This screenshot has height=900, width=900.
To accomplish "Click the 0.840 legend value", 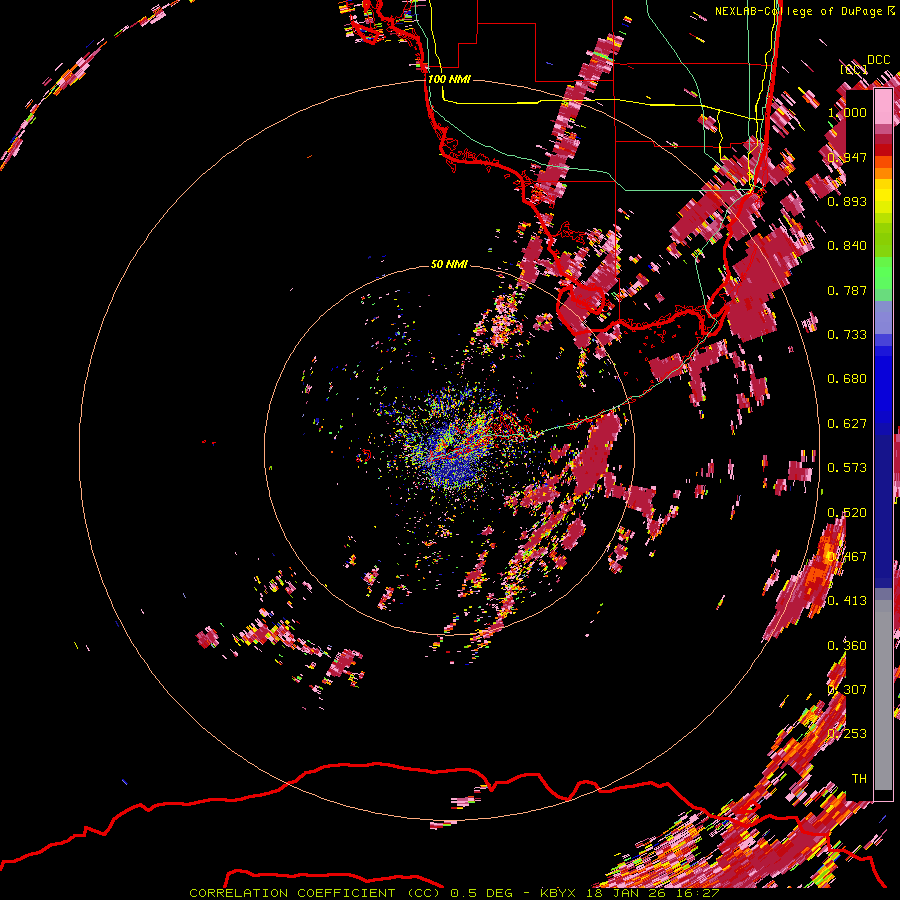I will (847, 246).
